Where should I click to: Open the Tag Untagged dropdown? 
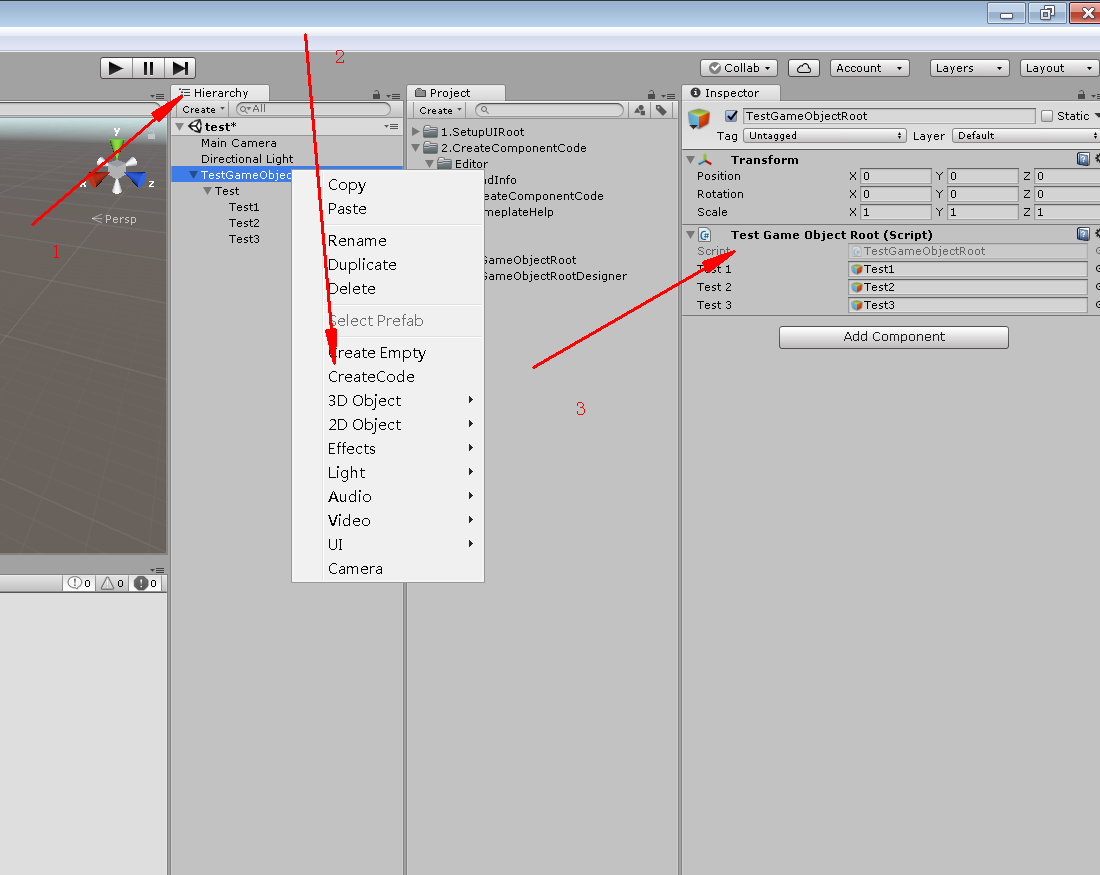point(825,135)
